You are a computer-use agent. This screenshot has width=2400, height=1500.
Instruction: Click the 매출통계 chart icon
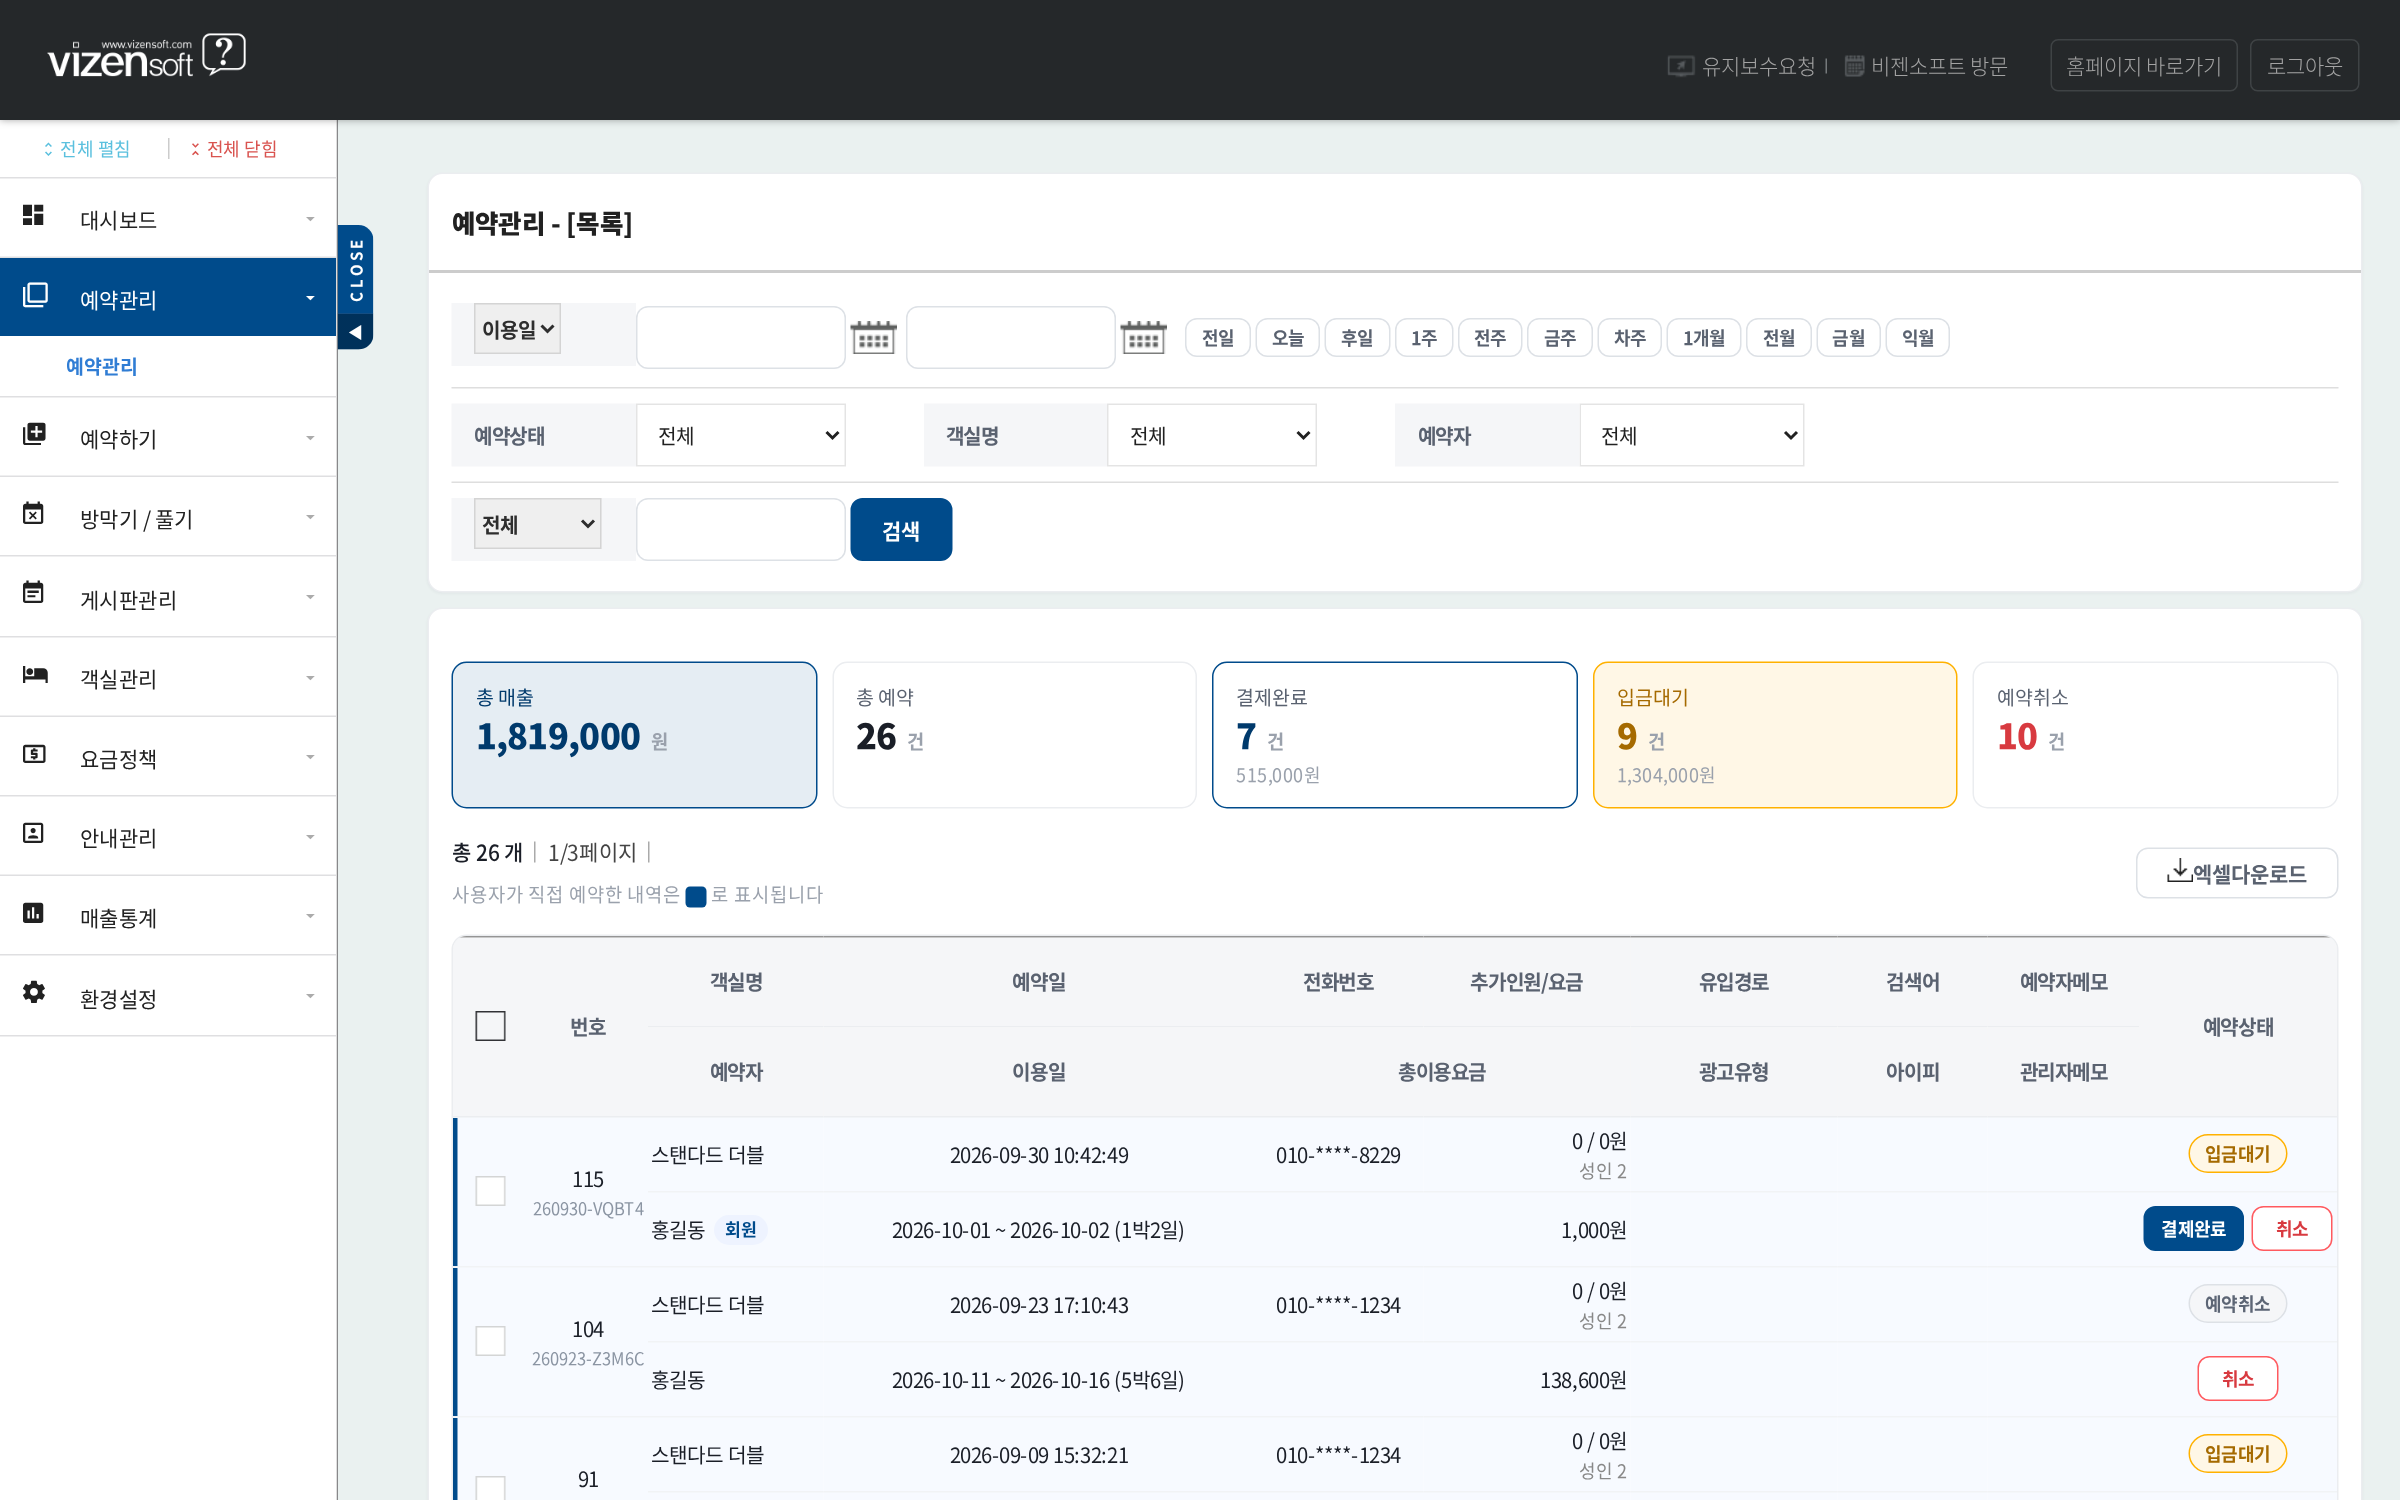(34, 913)
